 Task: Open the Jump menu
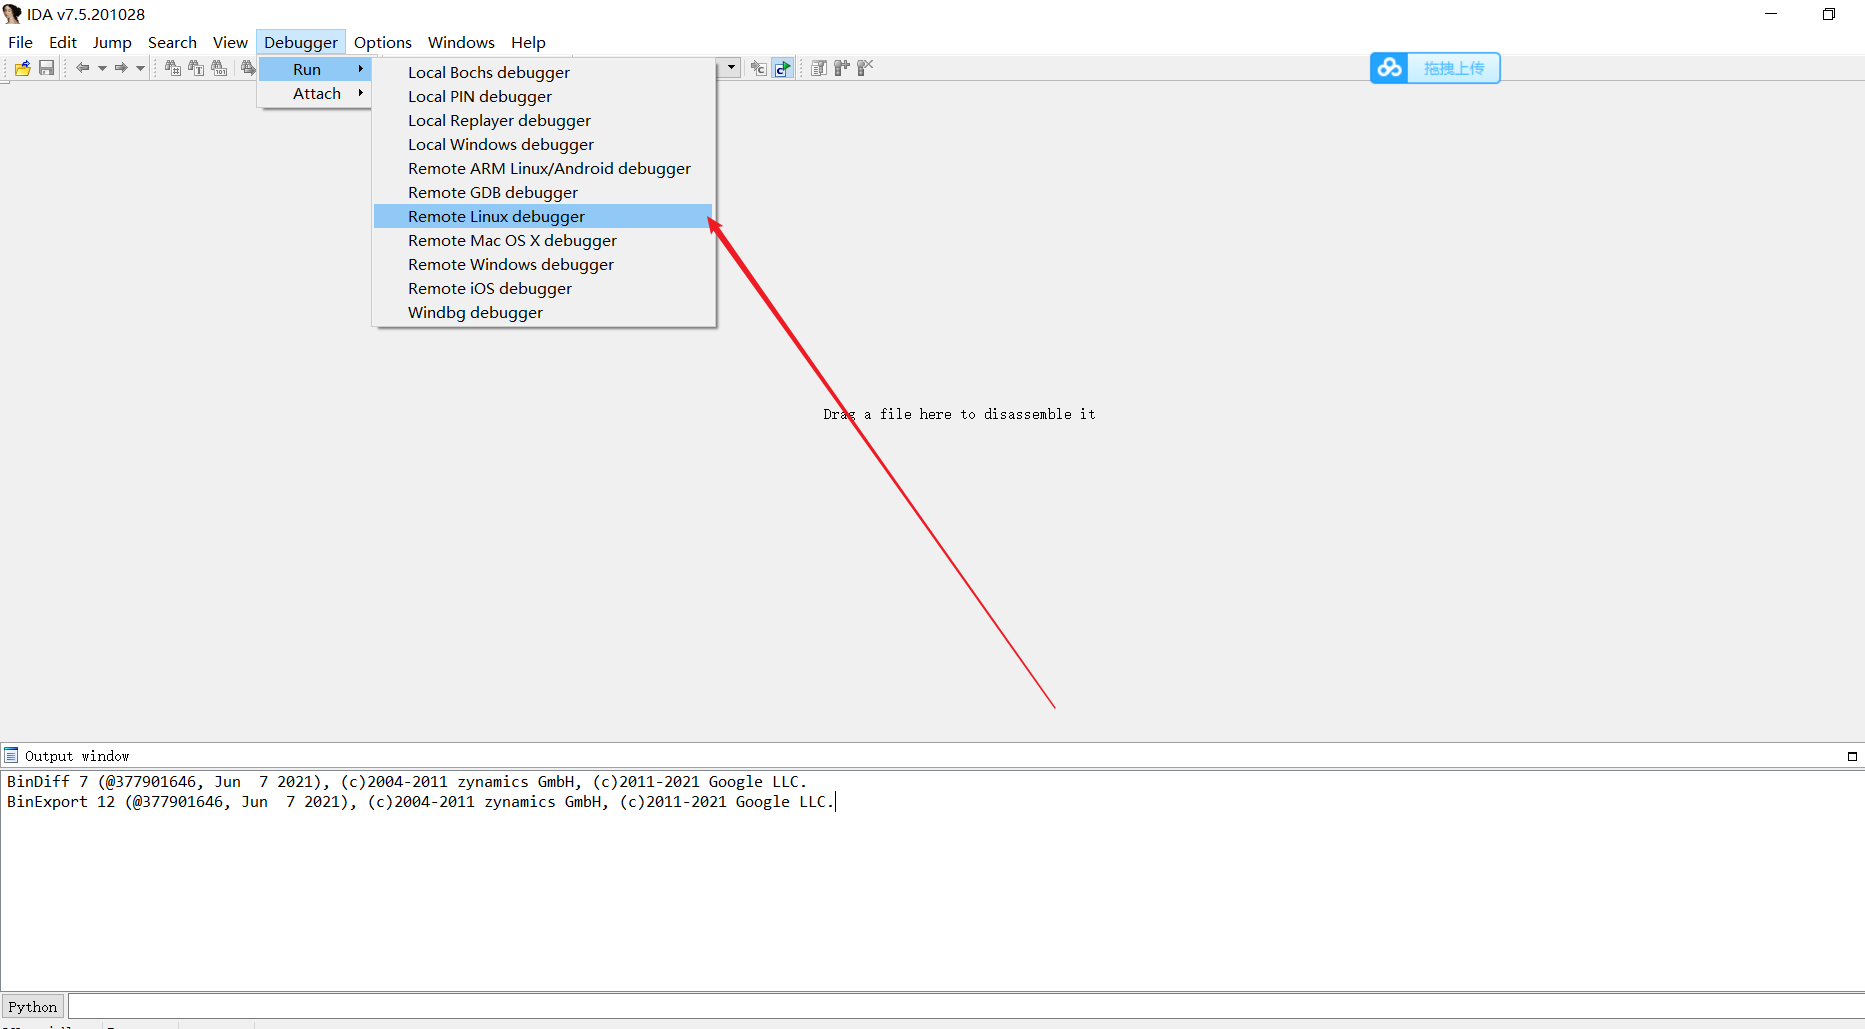click(112, 42)
